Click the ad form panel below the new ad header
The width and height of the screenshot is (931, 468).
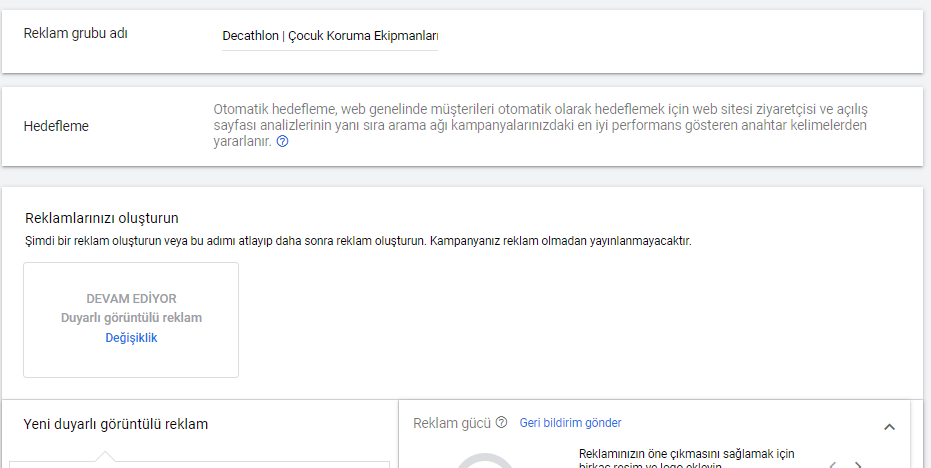coord(200,464)
